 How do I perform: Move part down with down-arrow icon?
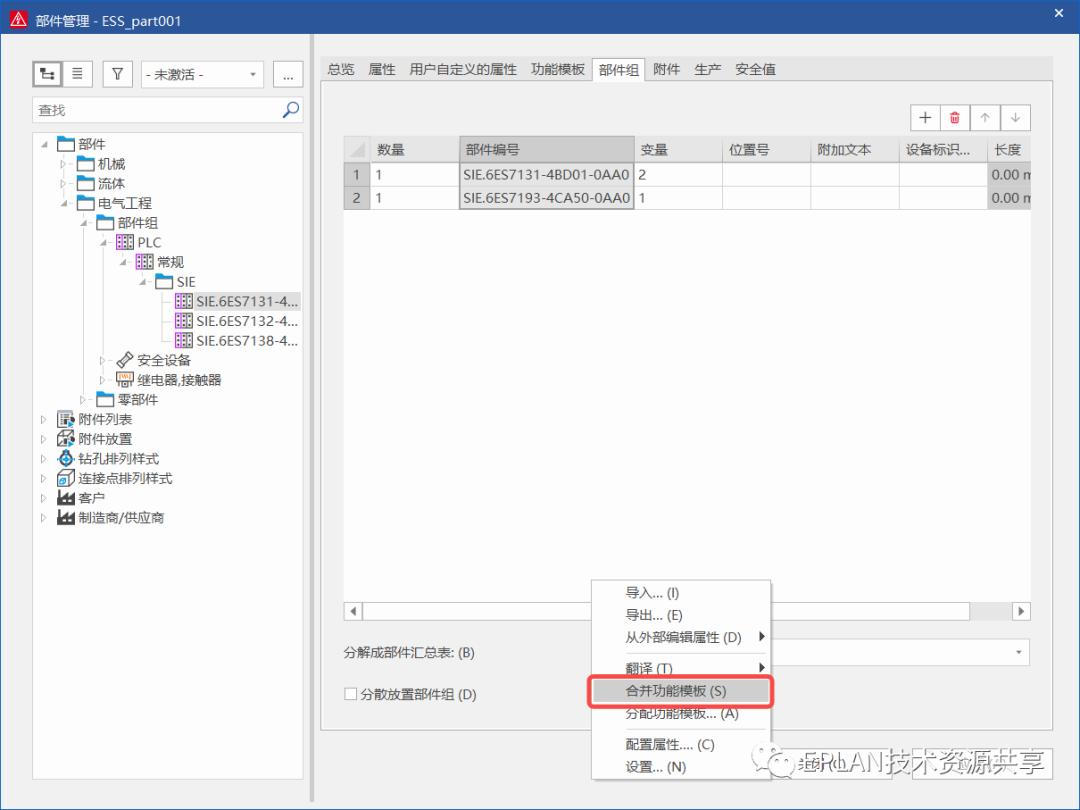[x=1015, y=117]
